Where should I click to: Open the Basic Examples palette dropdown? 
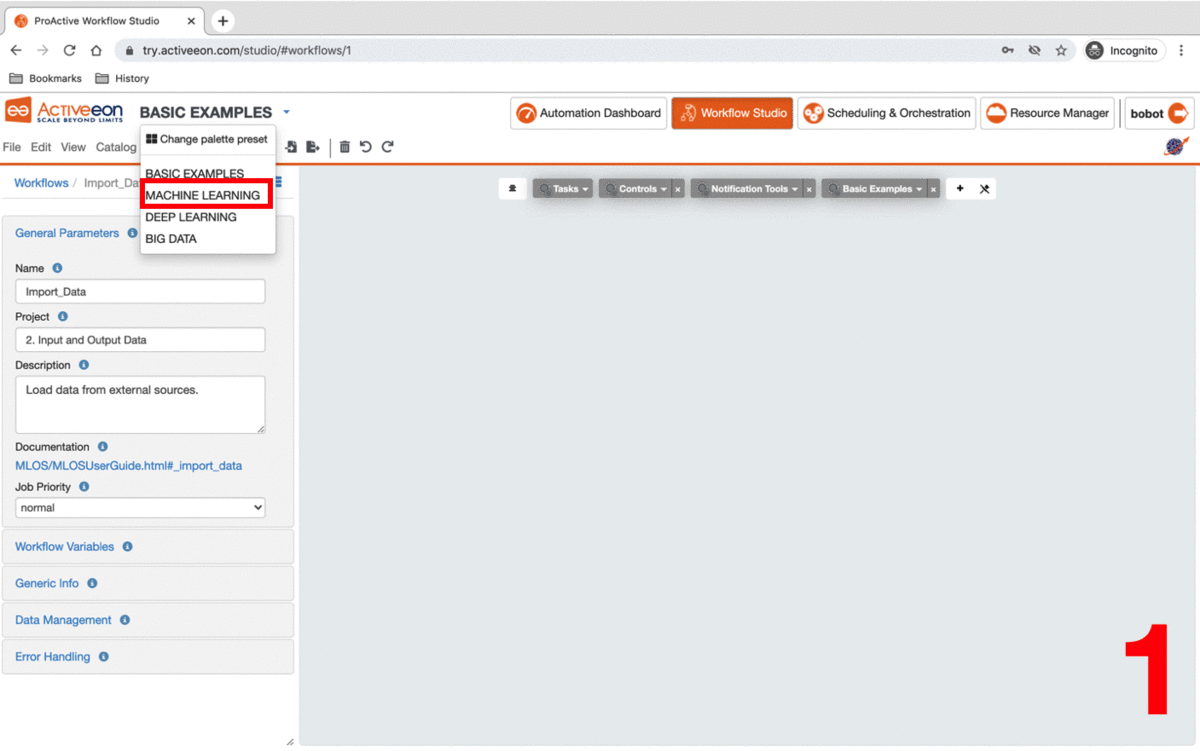click(x=875, y=189)
